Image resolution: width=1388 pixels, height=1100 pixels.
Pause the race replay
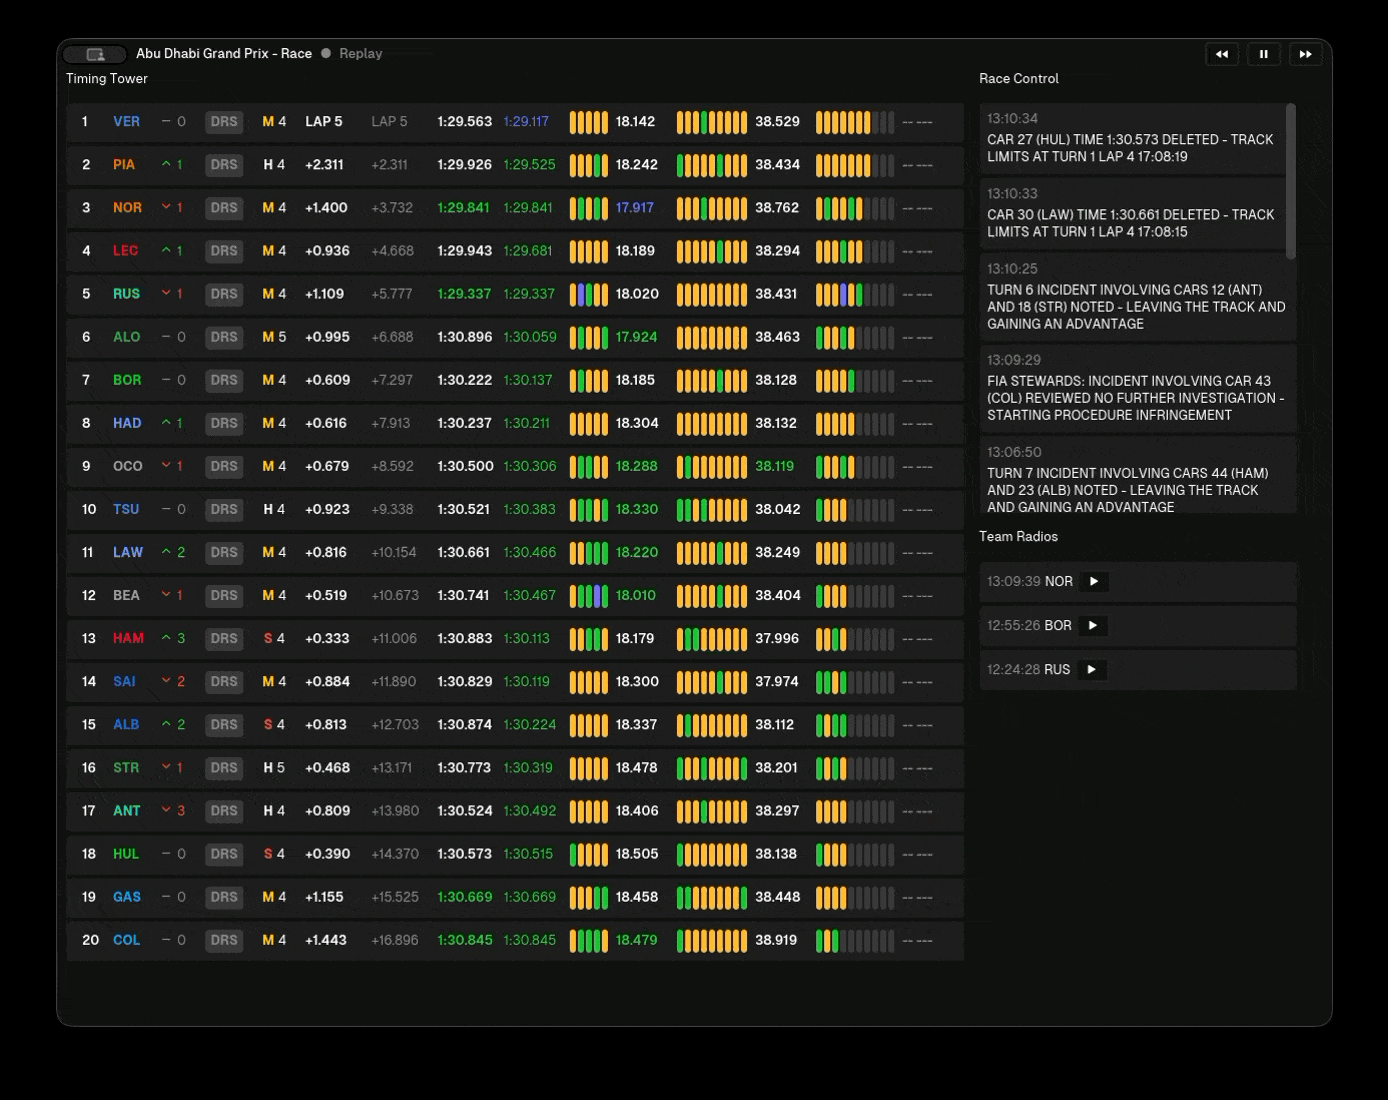click(1263, 54)
